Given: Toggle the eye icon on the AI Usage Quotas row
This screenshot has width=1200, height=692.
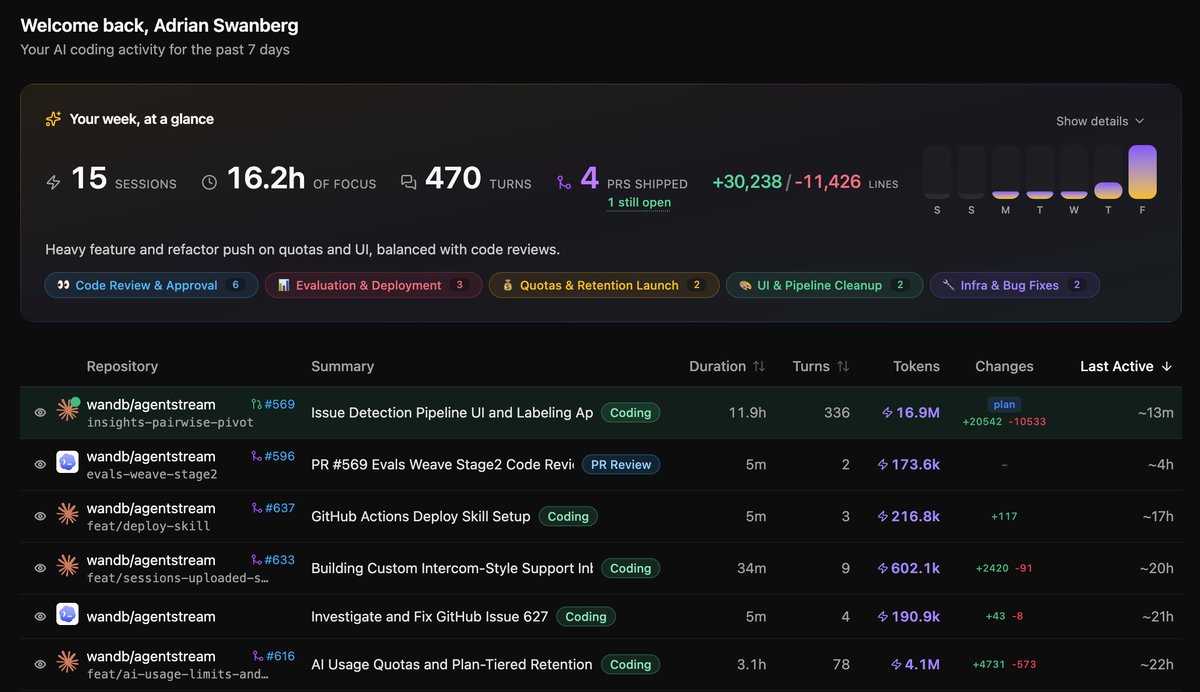Looking at the screenshot, I should (40, 664).
